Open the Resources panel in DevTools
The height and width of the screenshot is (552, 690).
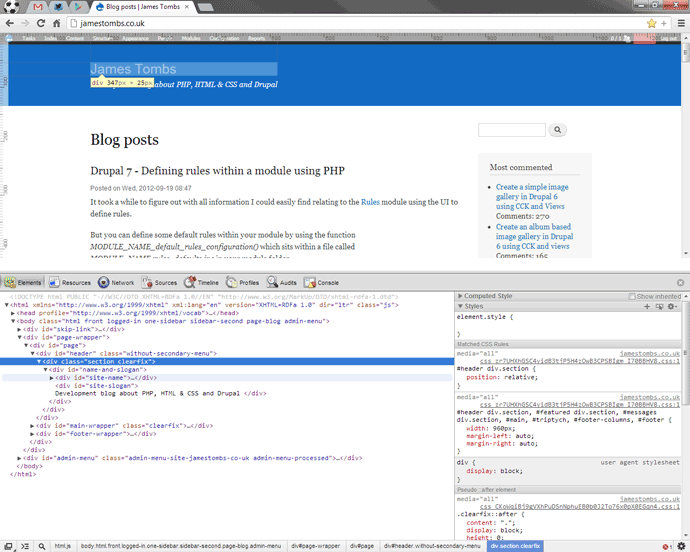click(70, 283)
